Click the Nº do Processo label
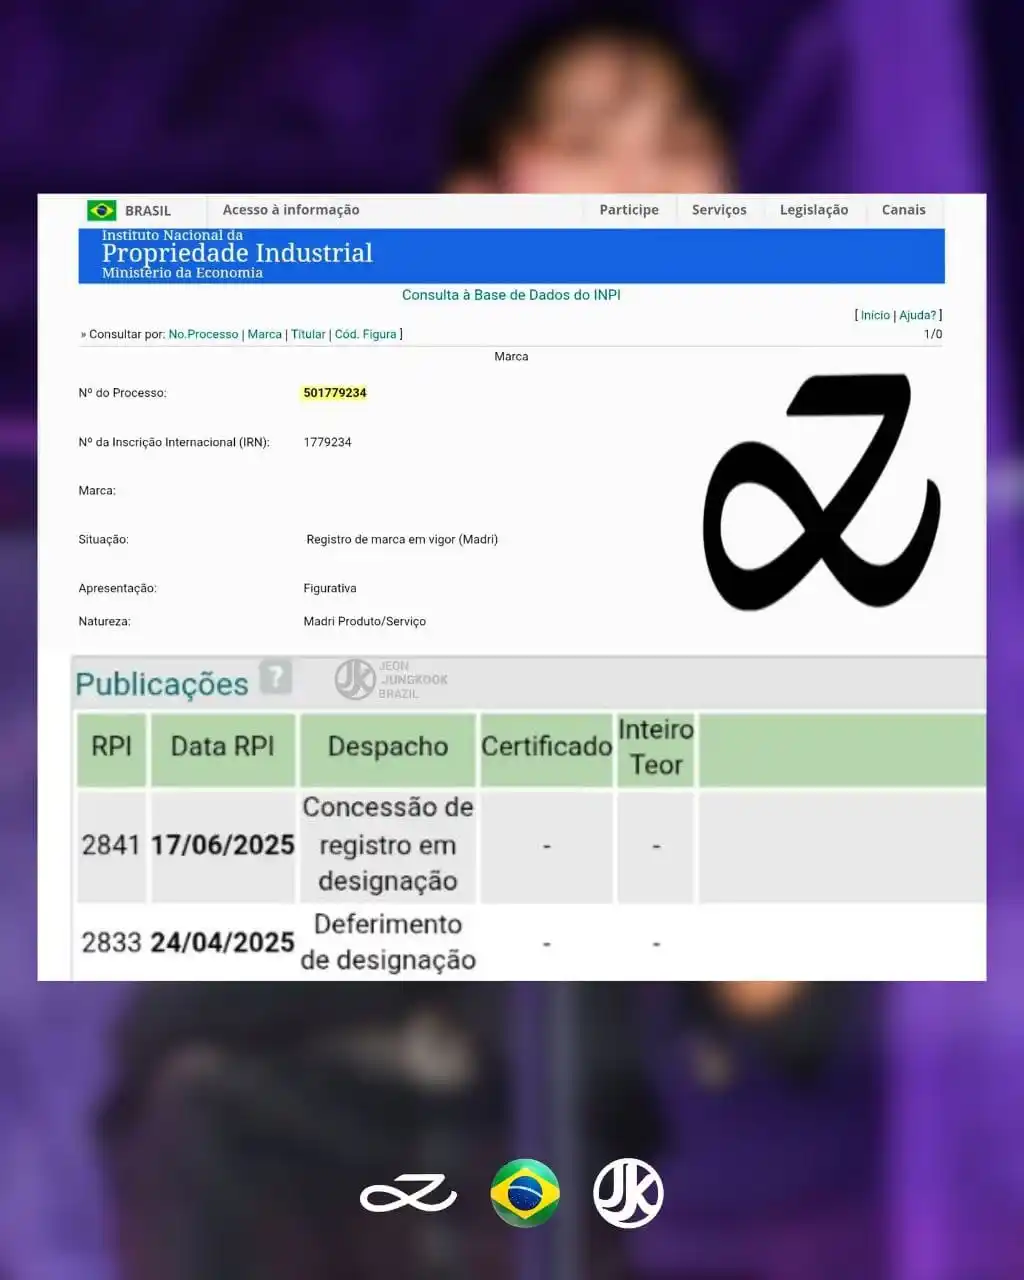1024x1280 pixels. point(123,393)
